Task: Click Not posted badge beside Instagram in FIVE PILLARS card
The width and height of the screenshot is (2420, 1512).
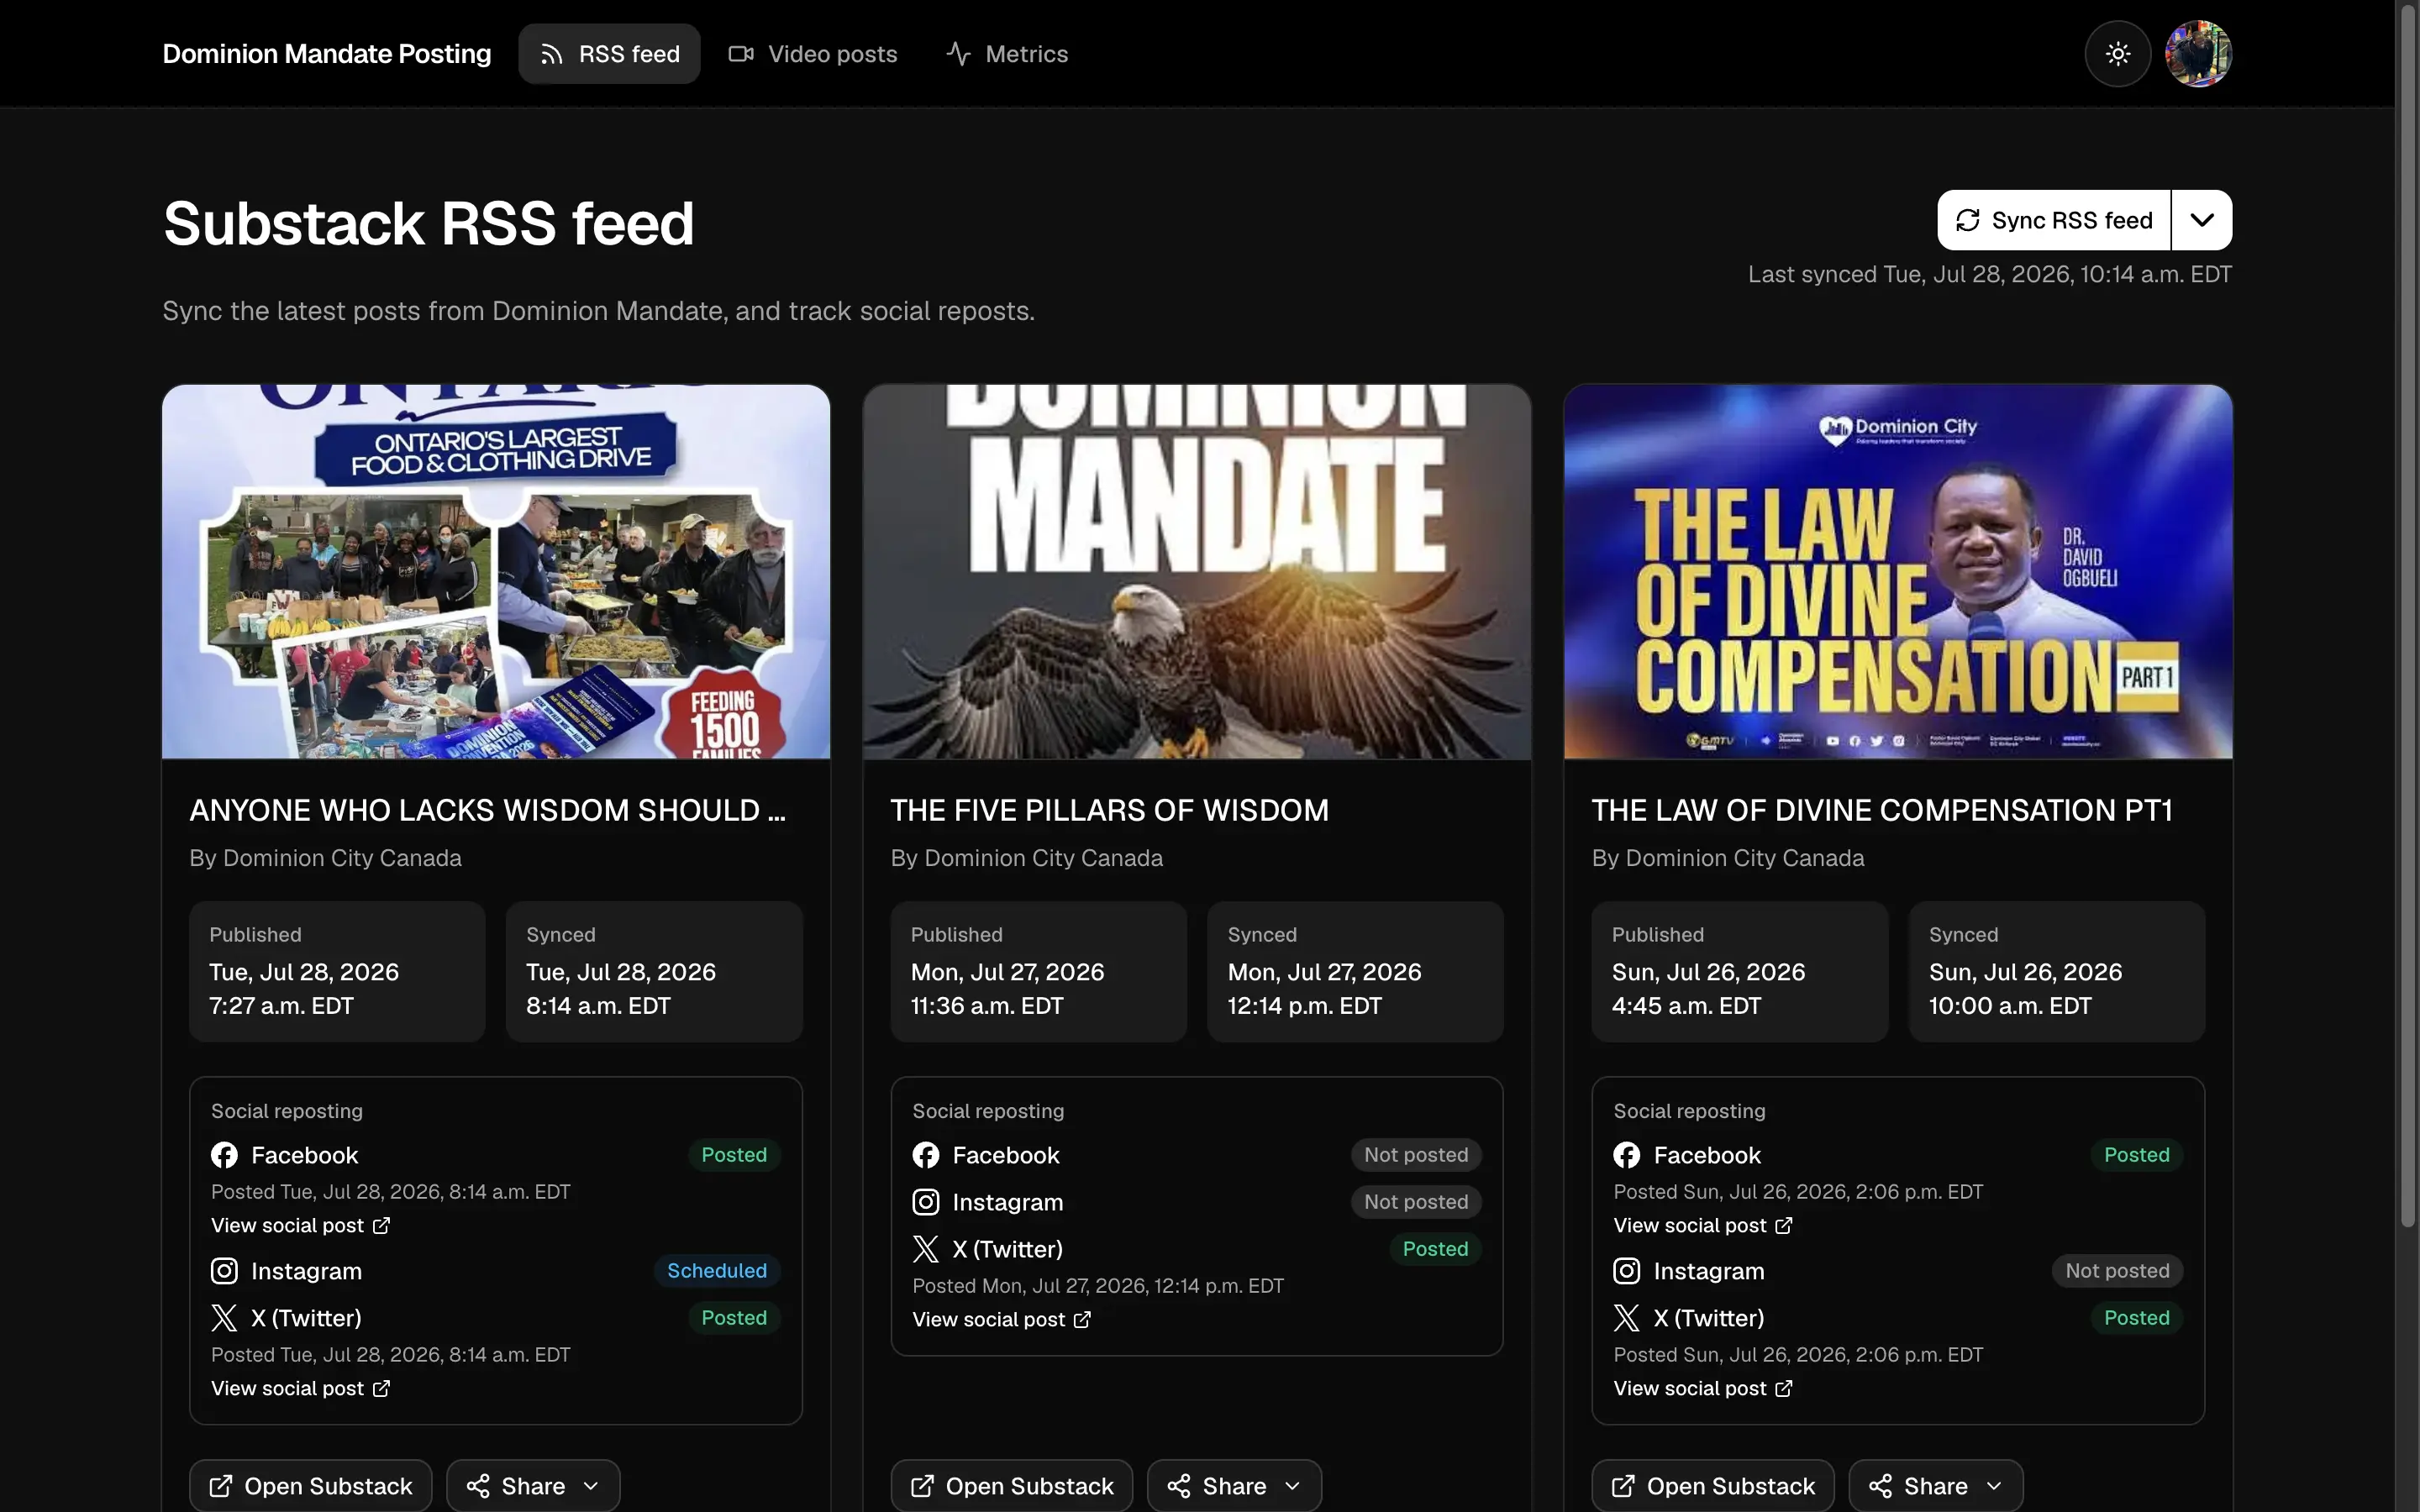Action: pos(1416,1202)
